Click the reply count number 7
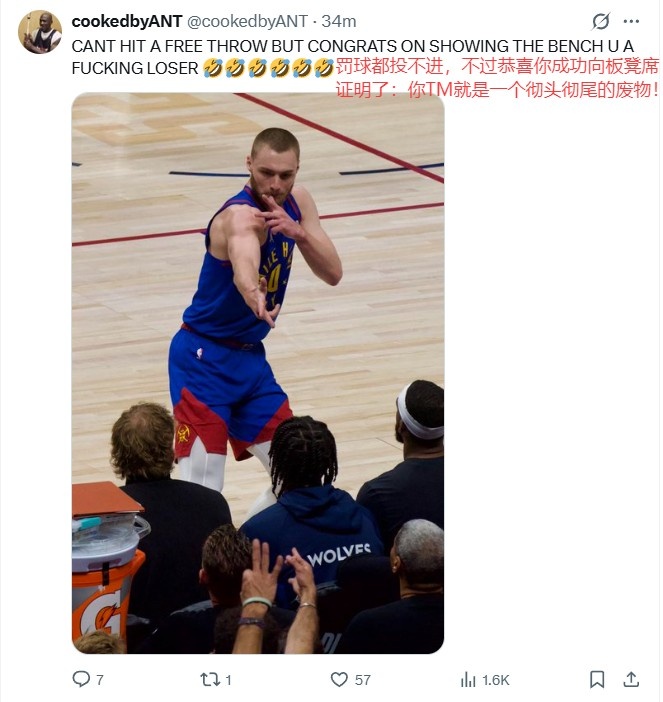Image resolution: width=663 pixels, height=702 pixels. pyautogui.click(x=100, y=680)
